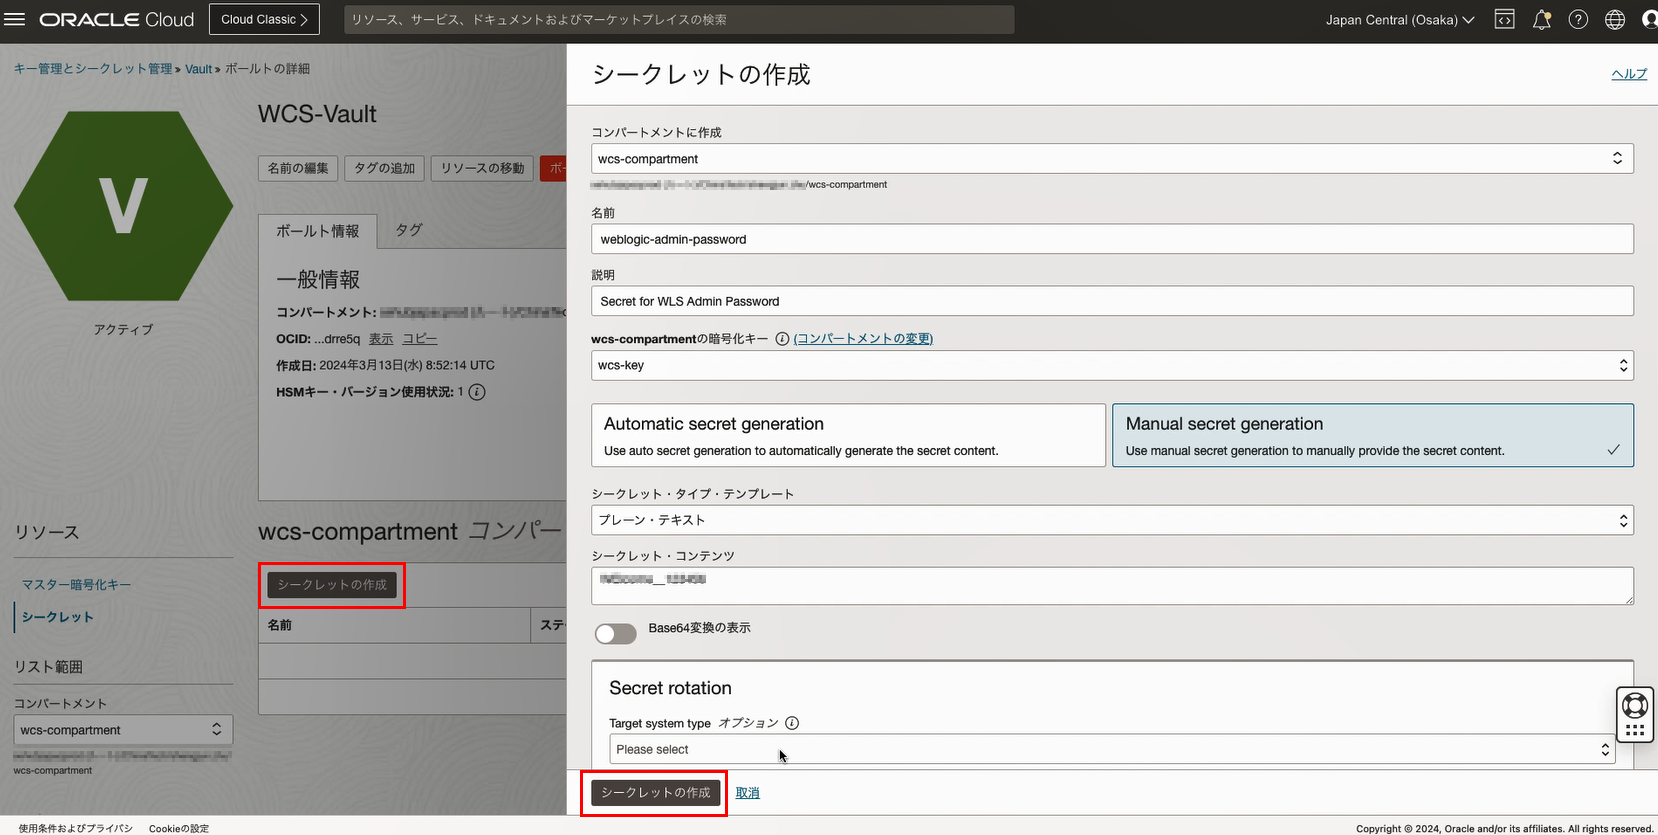Click 取消 cancel link
Image resolution: width=1658 pixels, height=835 pixels.
coord(747,793)
